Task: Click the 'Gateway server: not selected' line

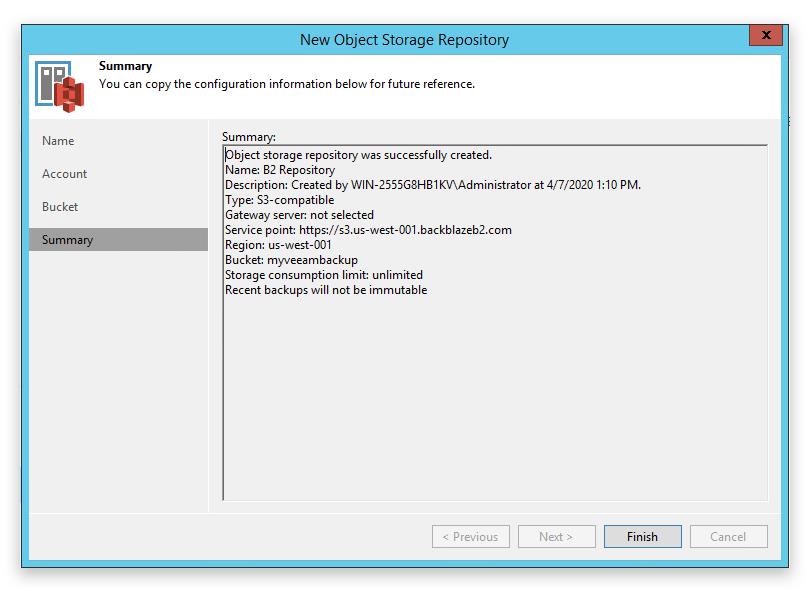Action: 299,215
